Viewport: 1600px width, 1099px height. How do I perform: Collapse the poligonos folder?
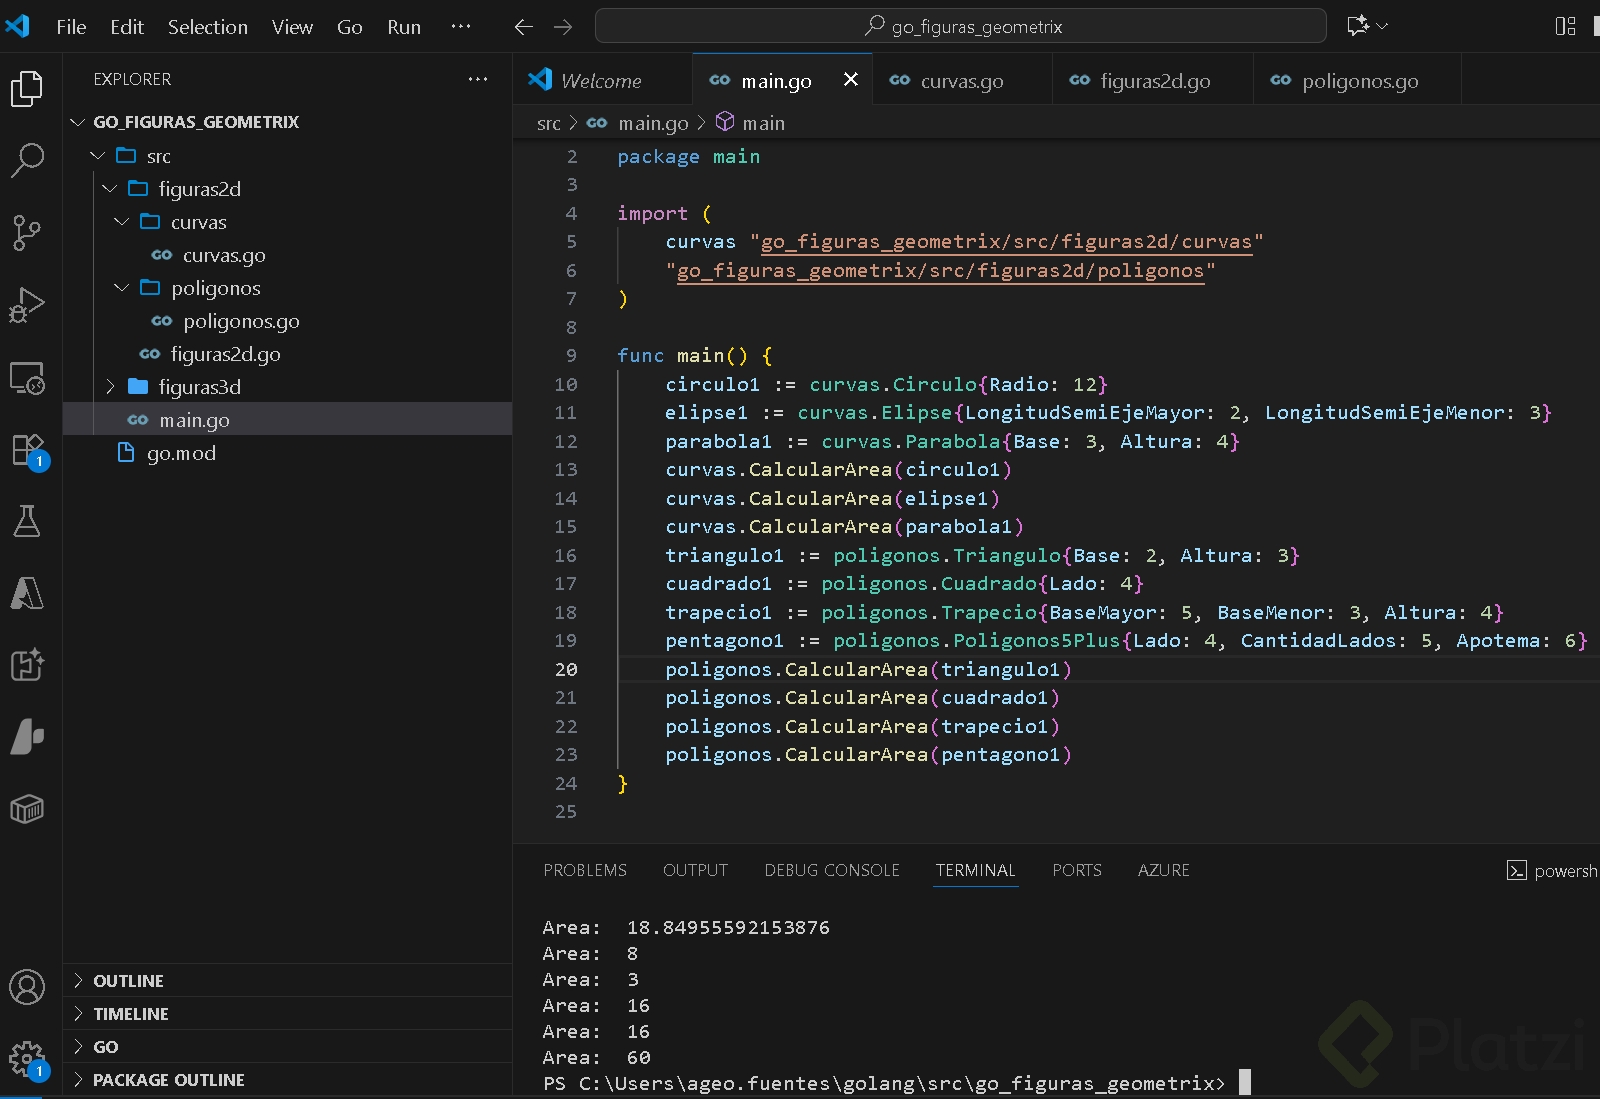click(x=215, y=288)
